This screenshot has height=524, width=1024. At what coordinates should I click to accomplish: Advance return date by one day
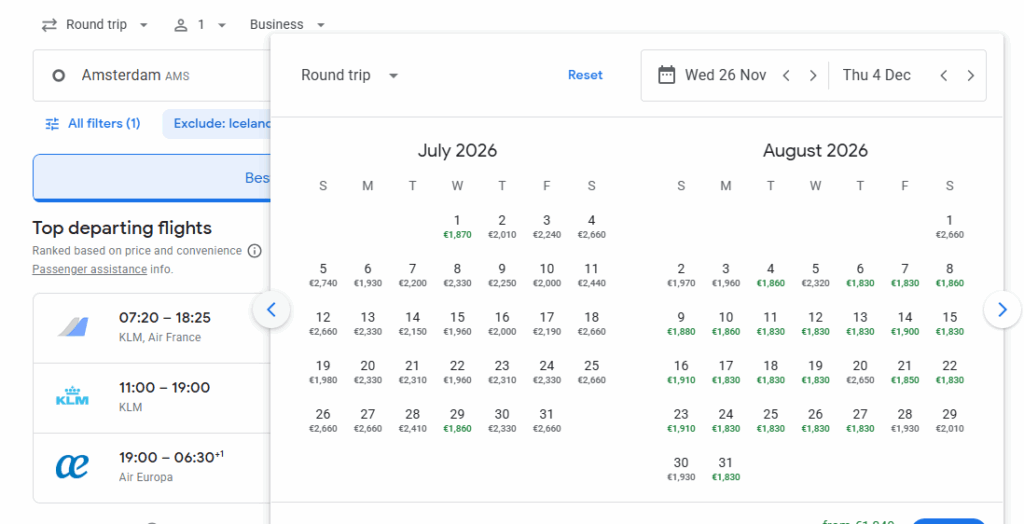click(x=970, y=76)
